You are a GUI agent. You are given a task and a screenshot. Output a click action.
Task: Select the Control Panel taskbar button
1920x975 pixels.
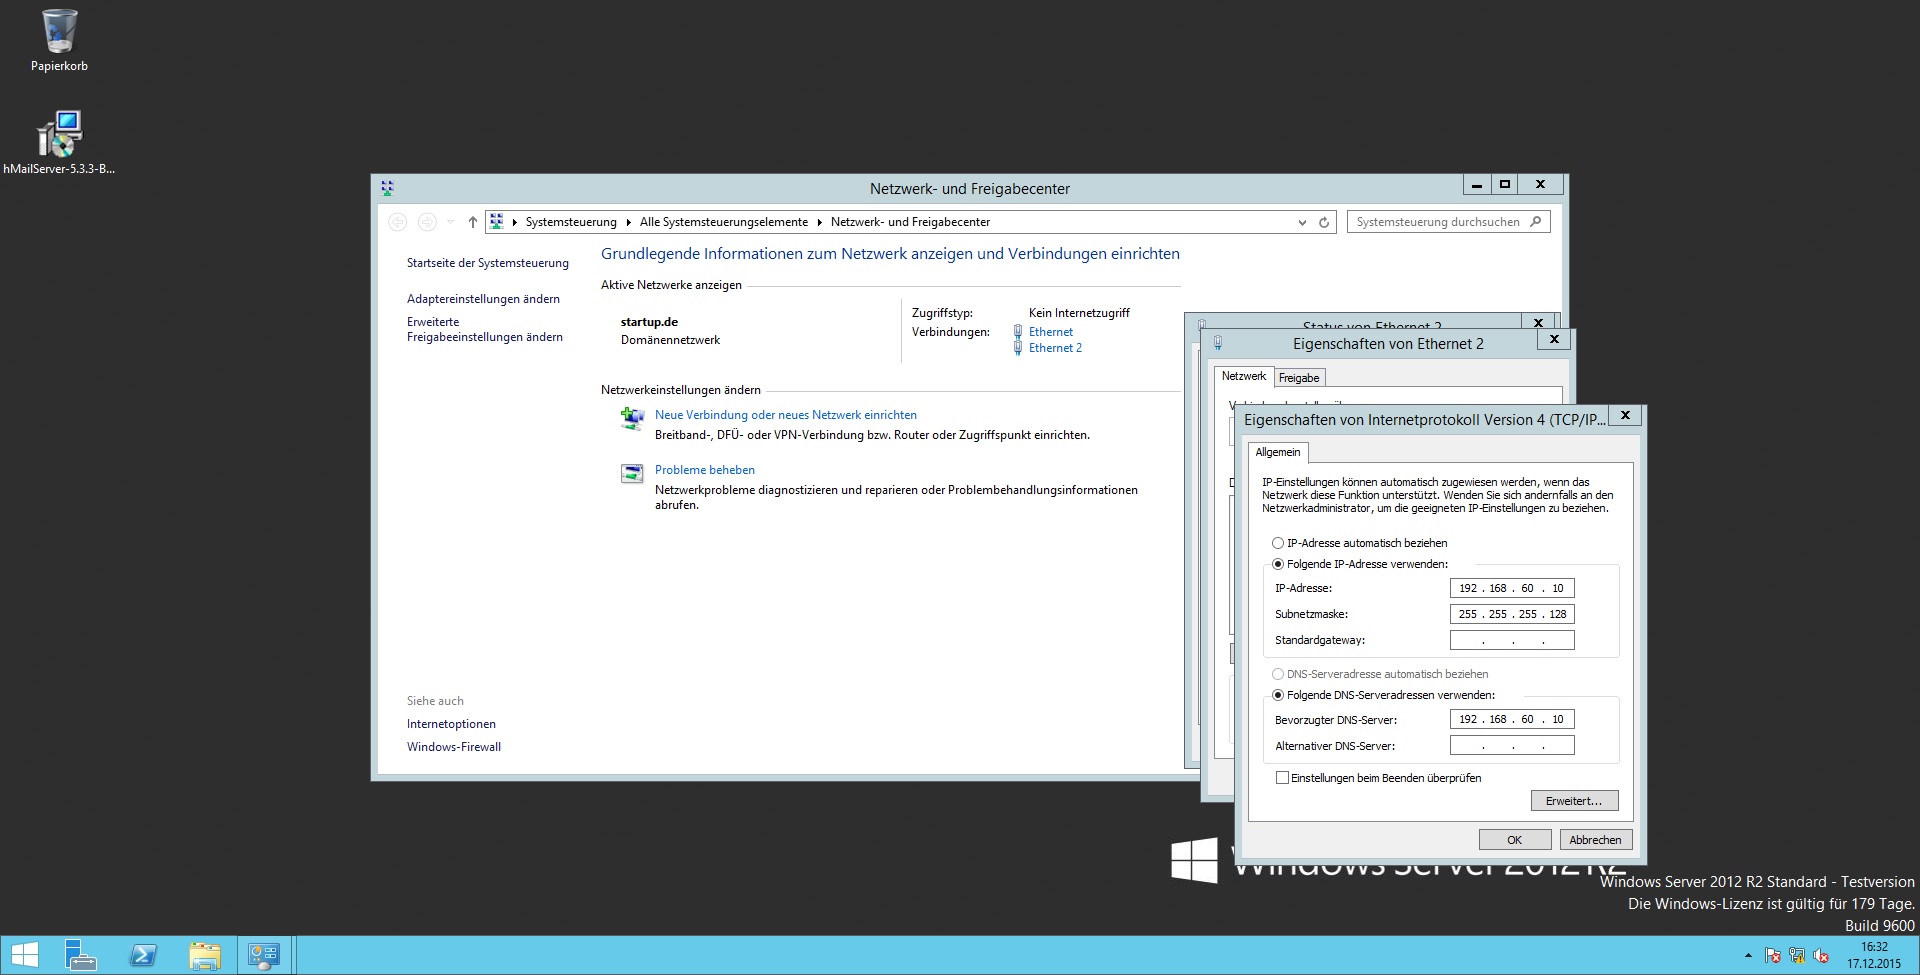265,955
